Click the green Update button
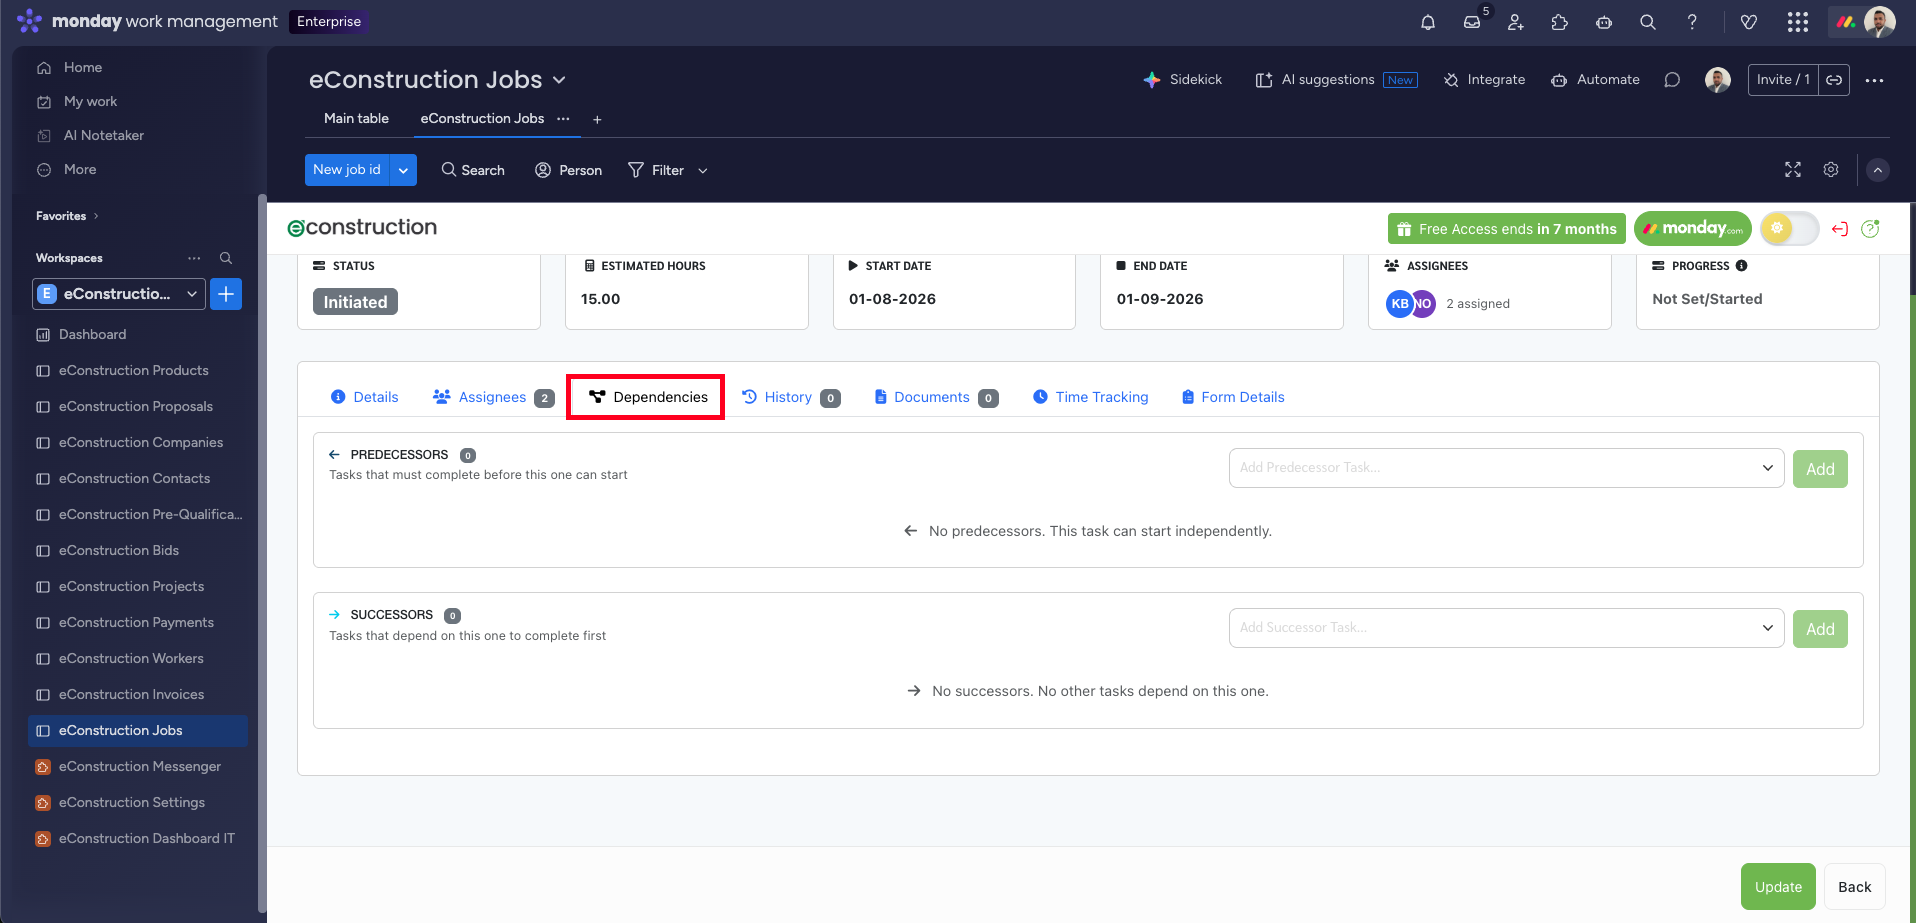Viewport: 1916px width, 923px height. point(1777,887)
